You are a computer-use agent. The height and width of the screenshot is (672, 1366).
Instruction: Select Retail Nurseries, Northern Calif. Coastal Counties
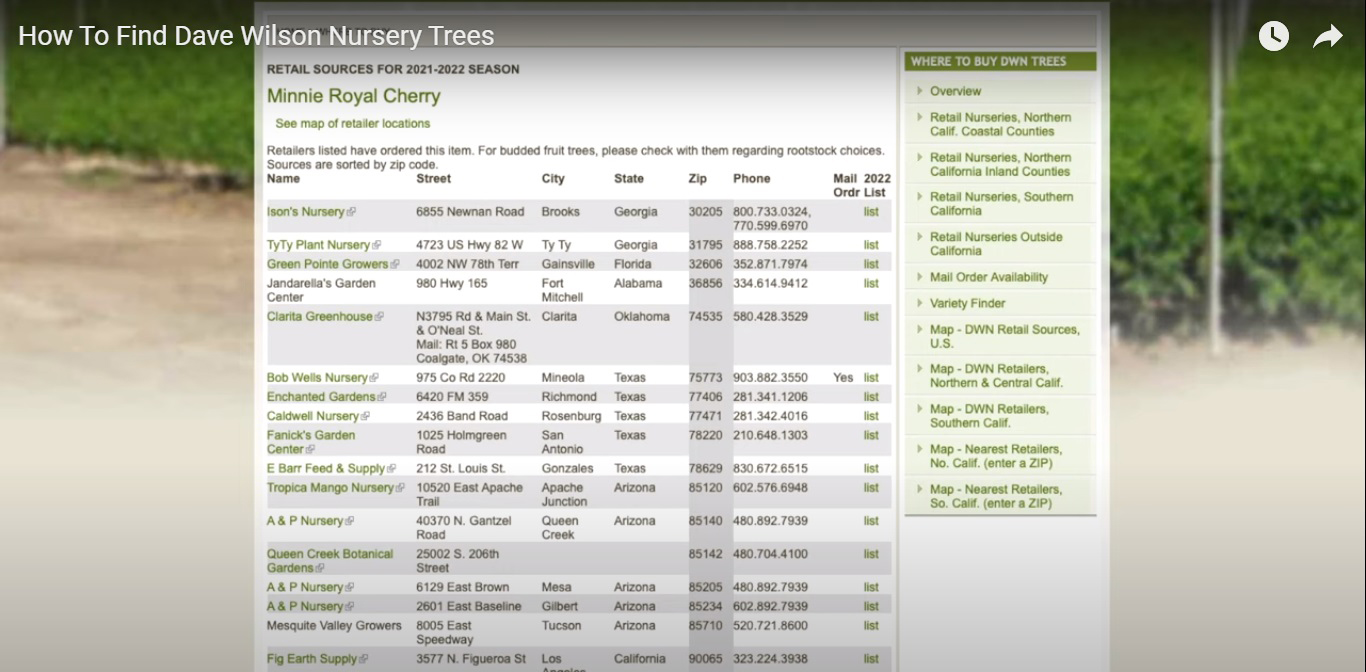click(x=1000, y=124)
